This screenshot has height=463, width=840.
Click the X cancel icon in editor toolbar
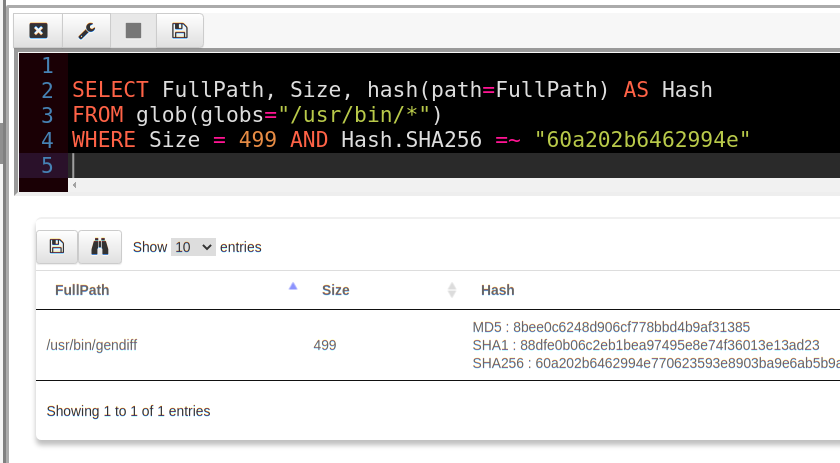click(38, 31)
